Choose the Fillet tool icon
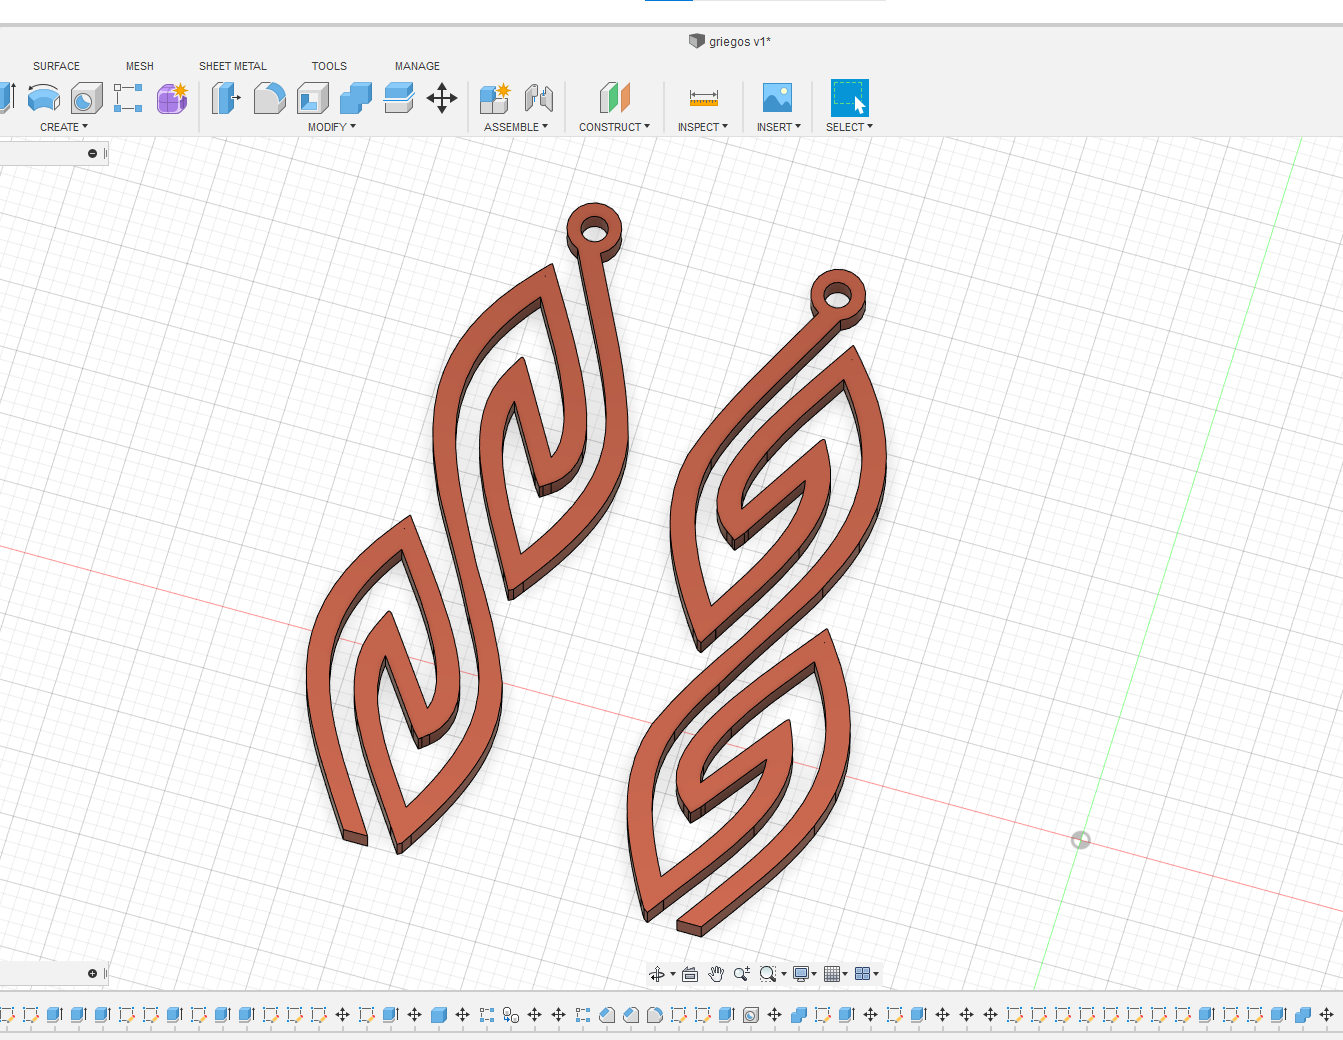Screen dimensions: 1343x1040 pyautogui.click(x=269, y=98)
